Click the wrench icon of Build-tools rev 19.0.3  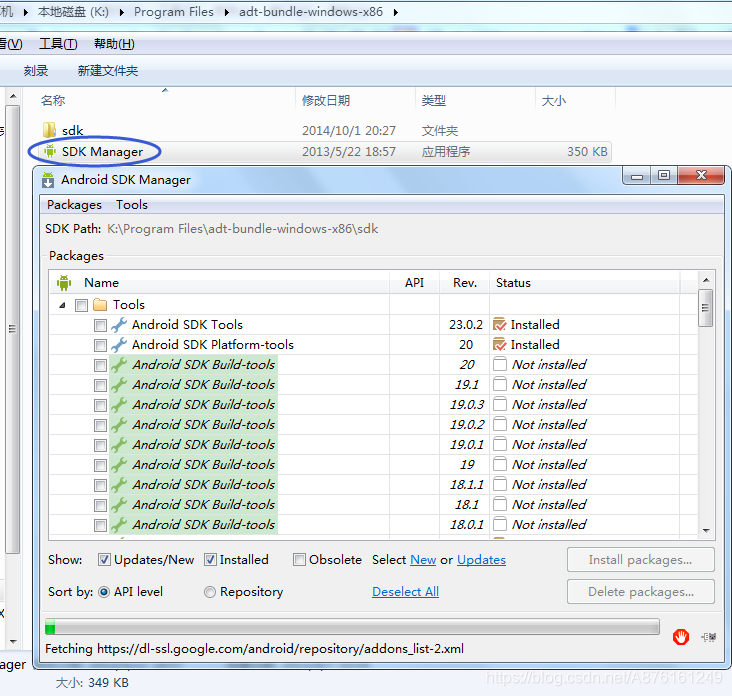point(119,405)
